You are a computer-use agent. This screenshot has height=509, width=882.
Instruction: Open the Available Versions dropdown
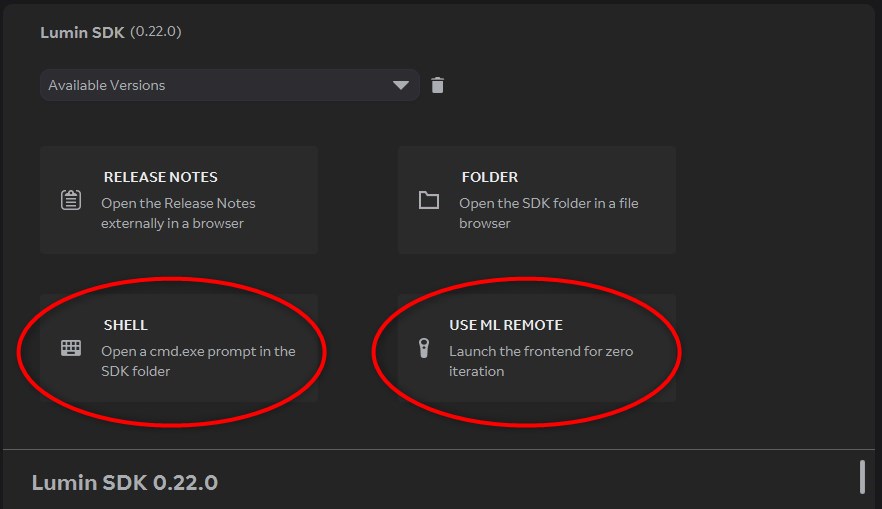tap(230, 85)
